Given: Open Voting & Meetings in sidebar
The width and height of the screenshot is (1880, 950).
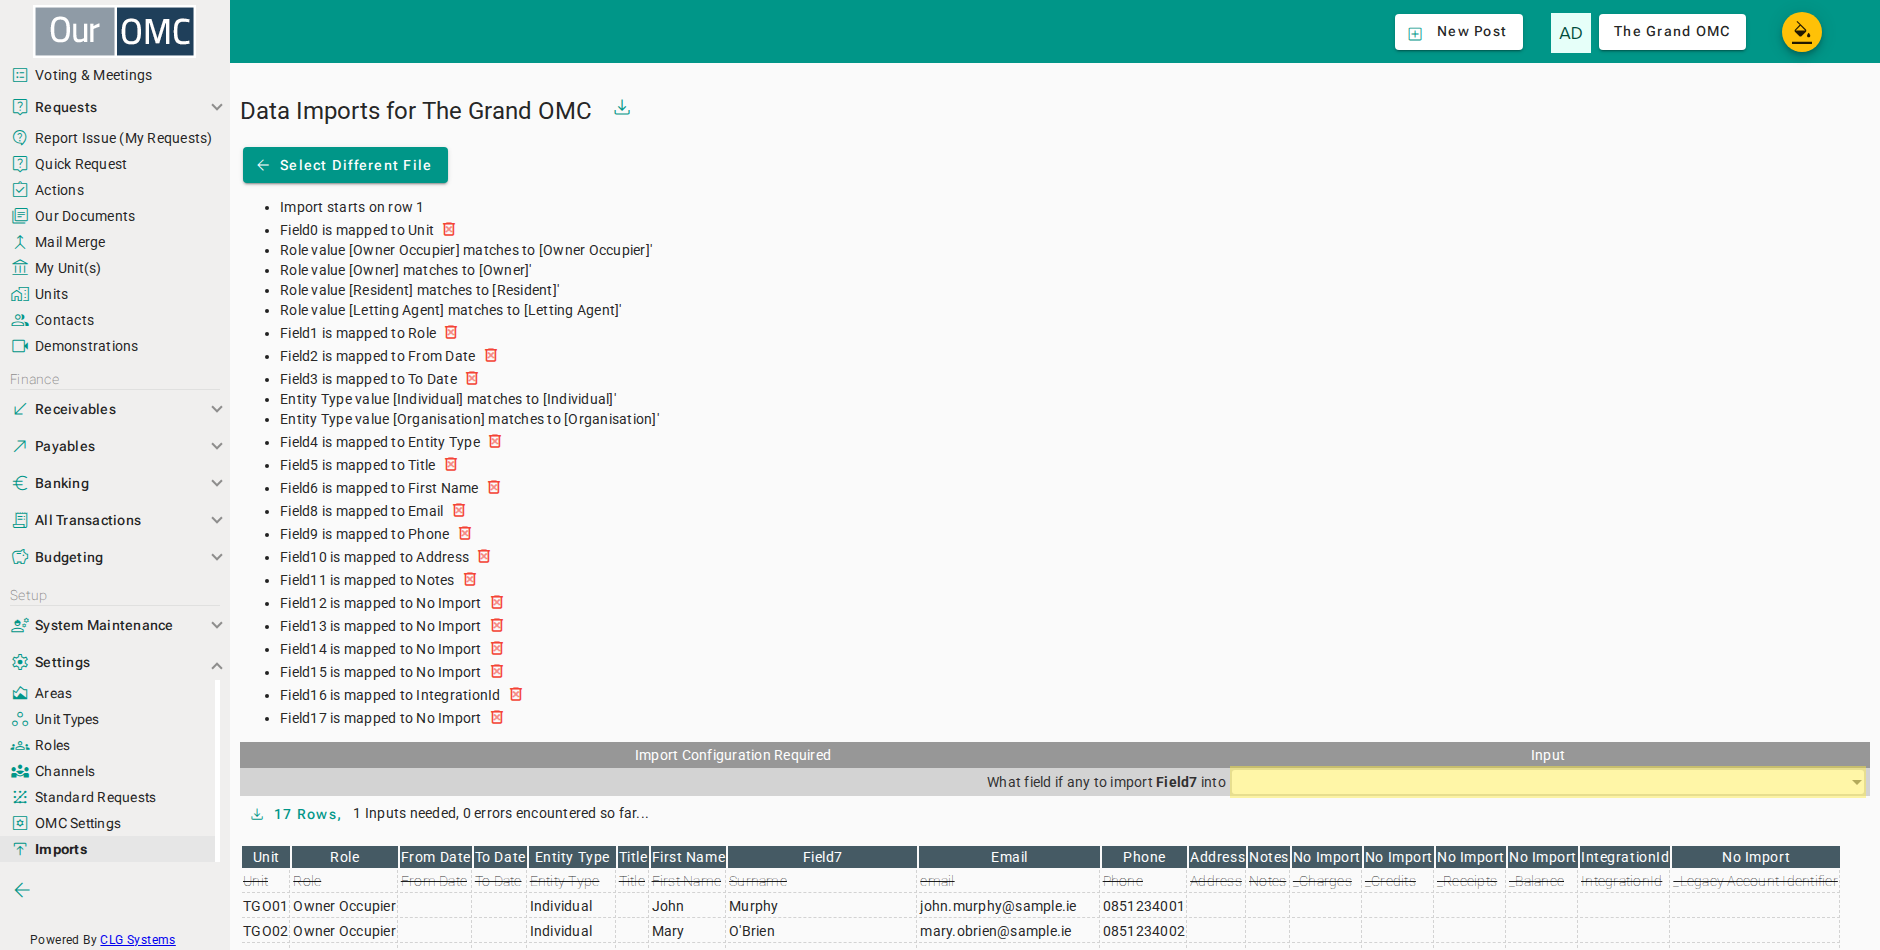Looking at the screenshot, I should [93, 75].
